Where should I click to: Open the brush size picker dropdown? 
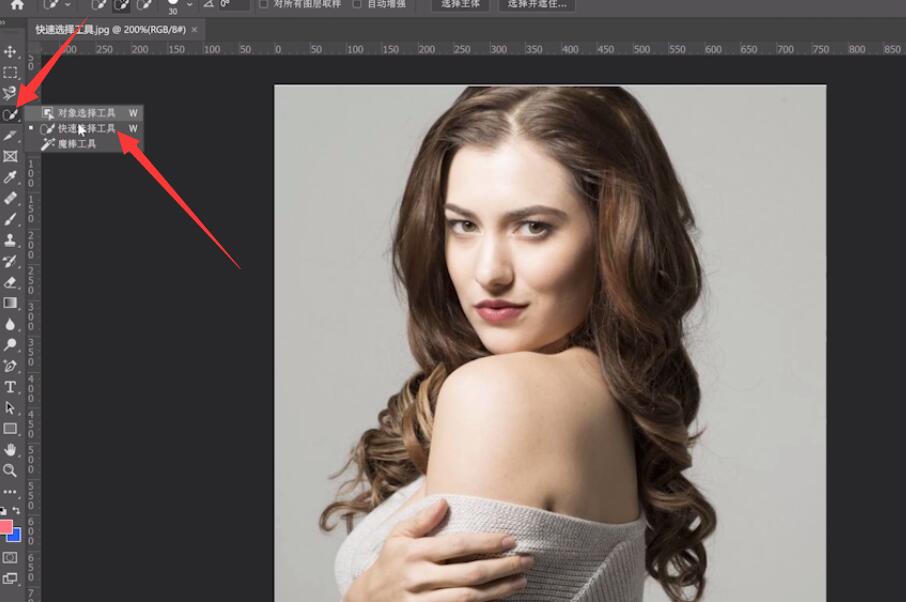(x=190, y=5)
